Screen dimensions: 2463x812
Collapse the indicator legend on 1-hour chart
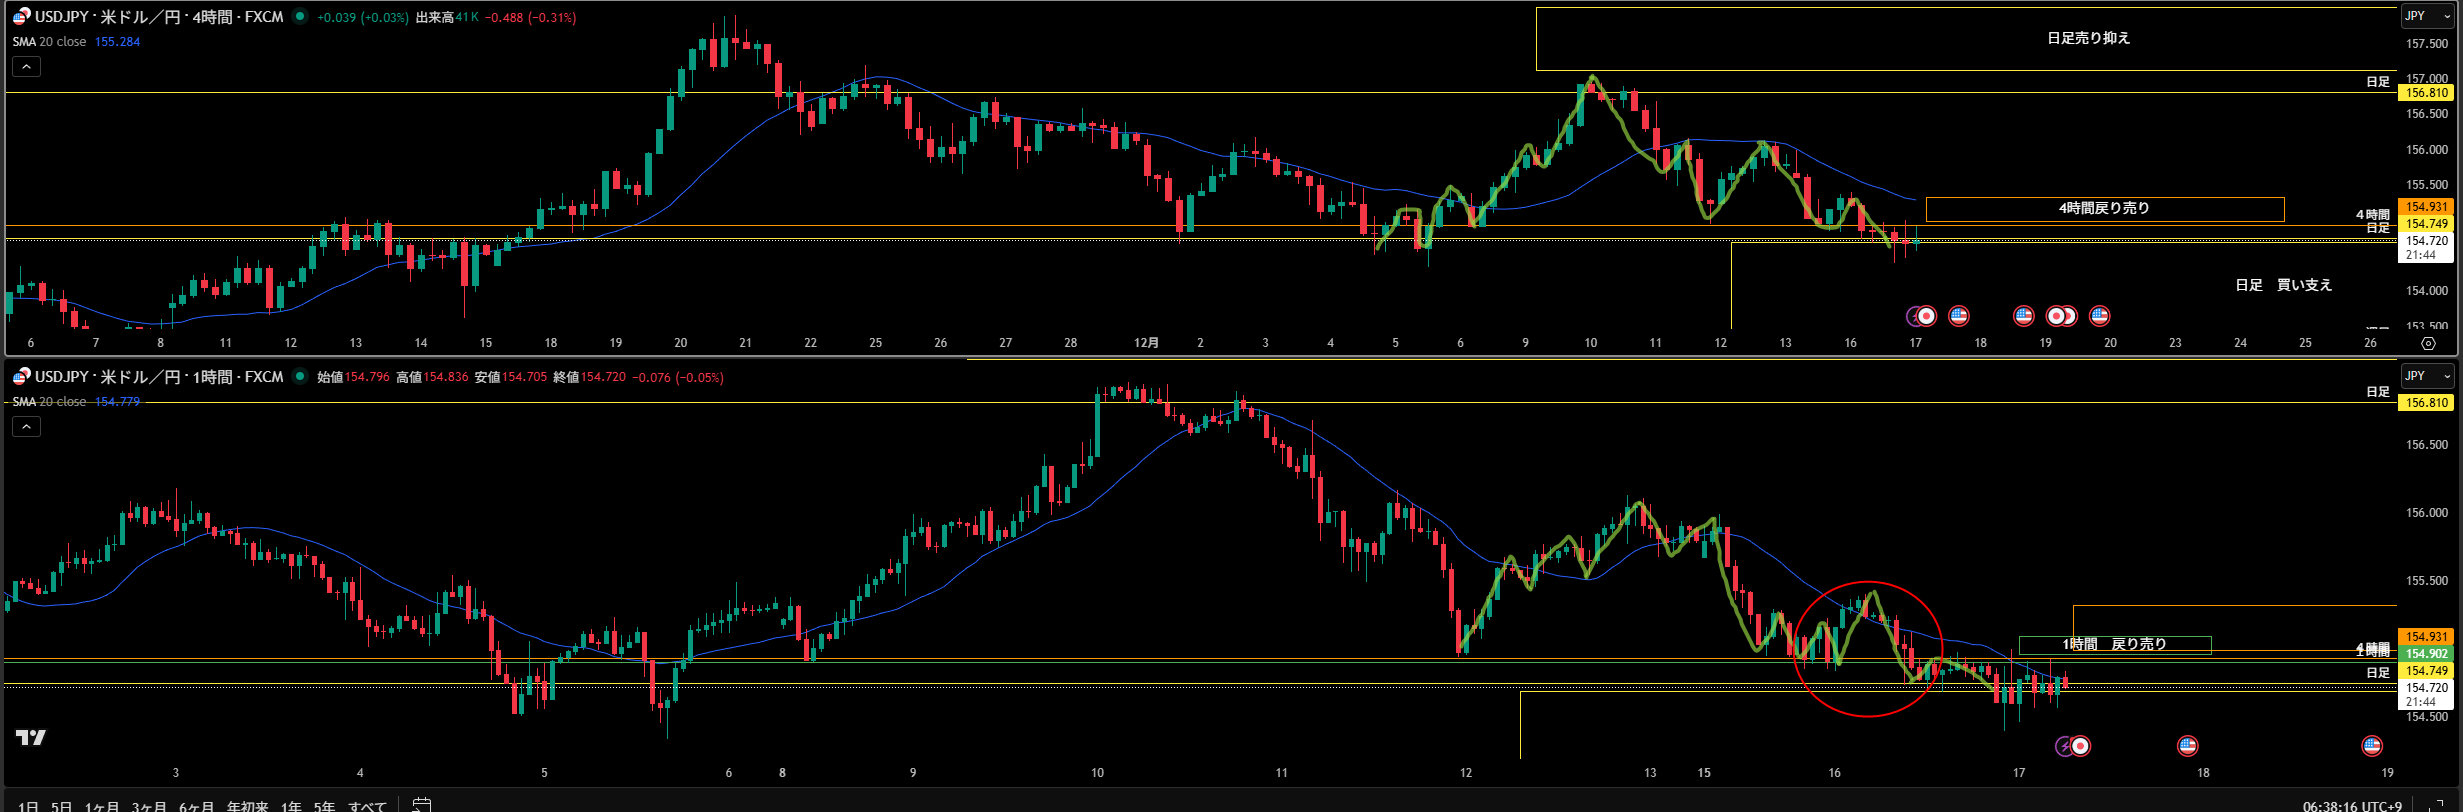pyautogui.click(x=26, y=427)
